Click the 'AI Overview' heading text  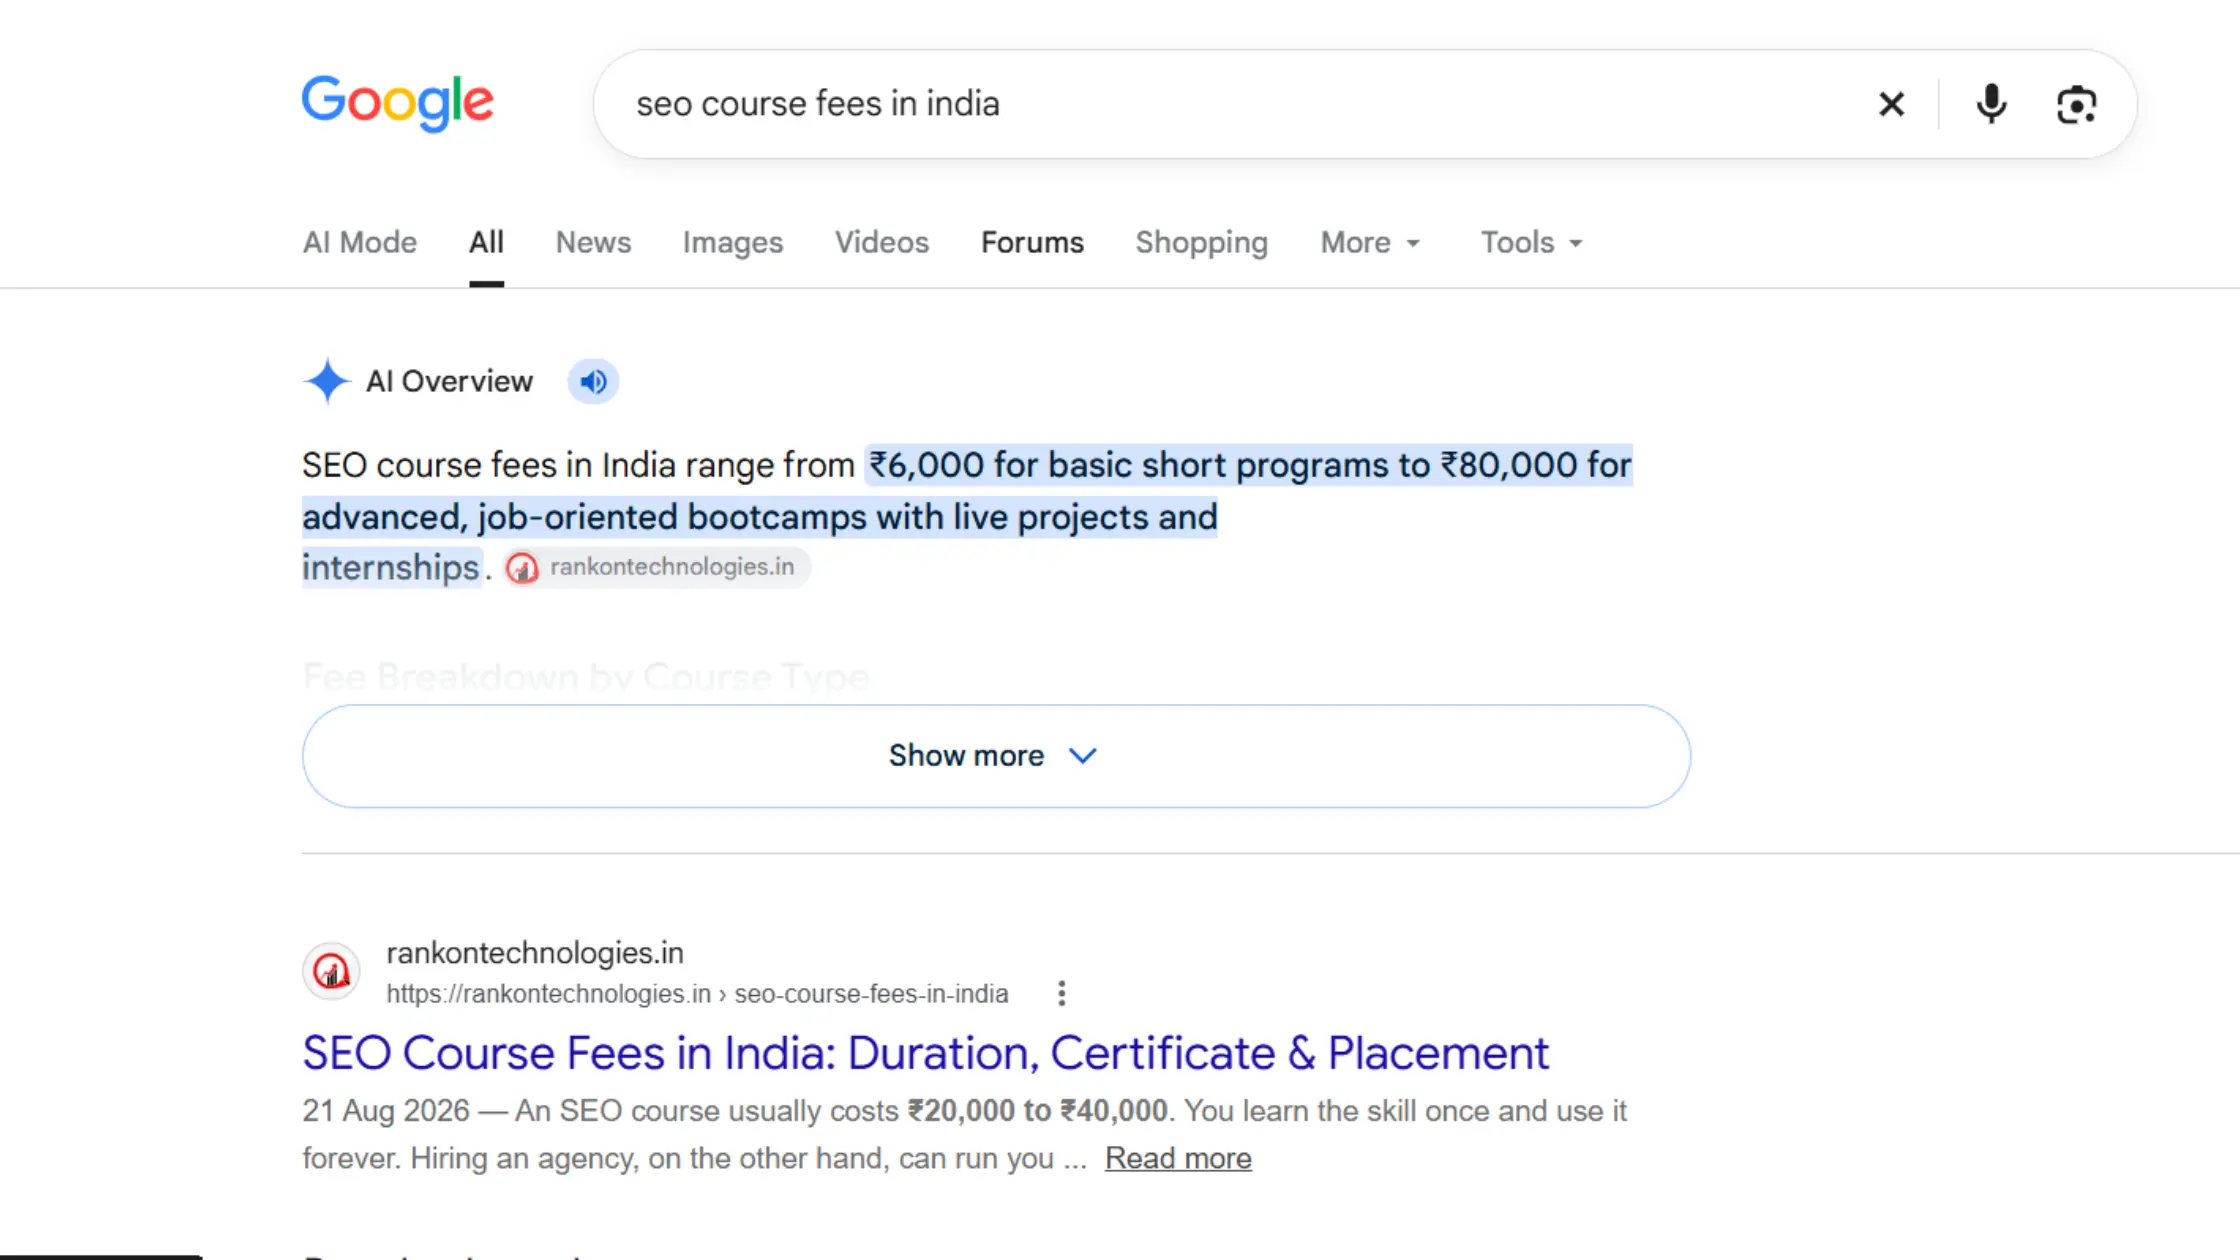point(449,381)
